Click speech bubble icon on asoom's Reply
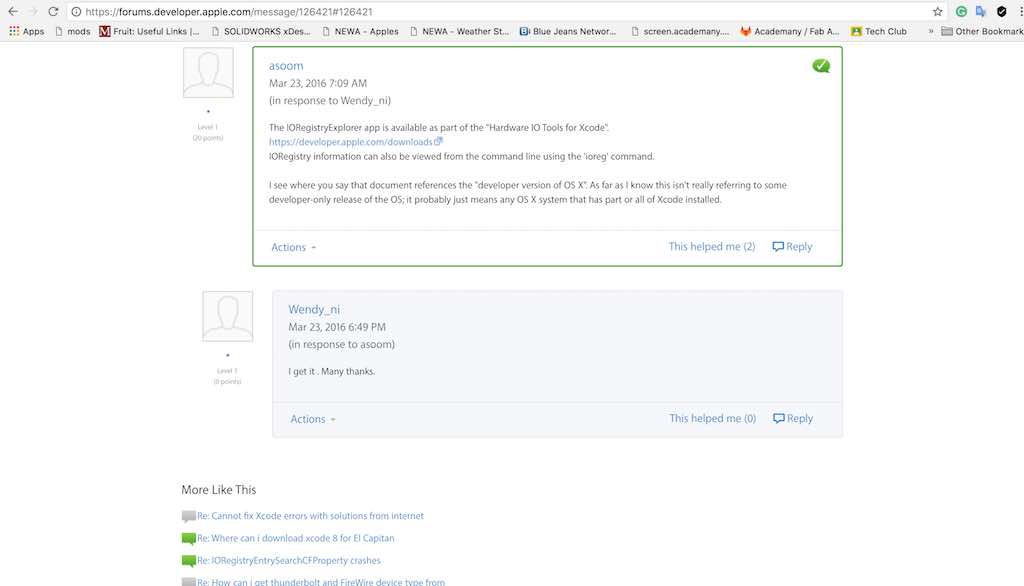The image size is (1024, 586). (x=778, y=246)
